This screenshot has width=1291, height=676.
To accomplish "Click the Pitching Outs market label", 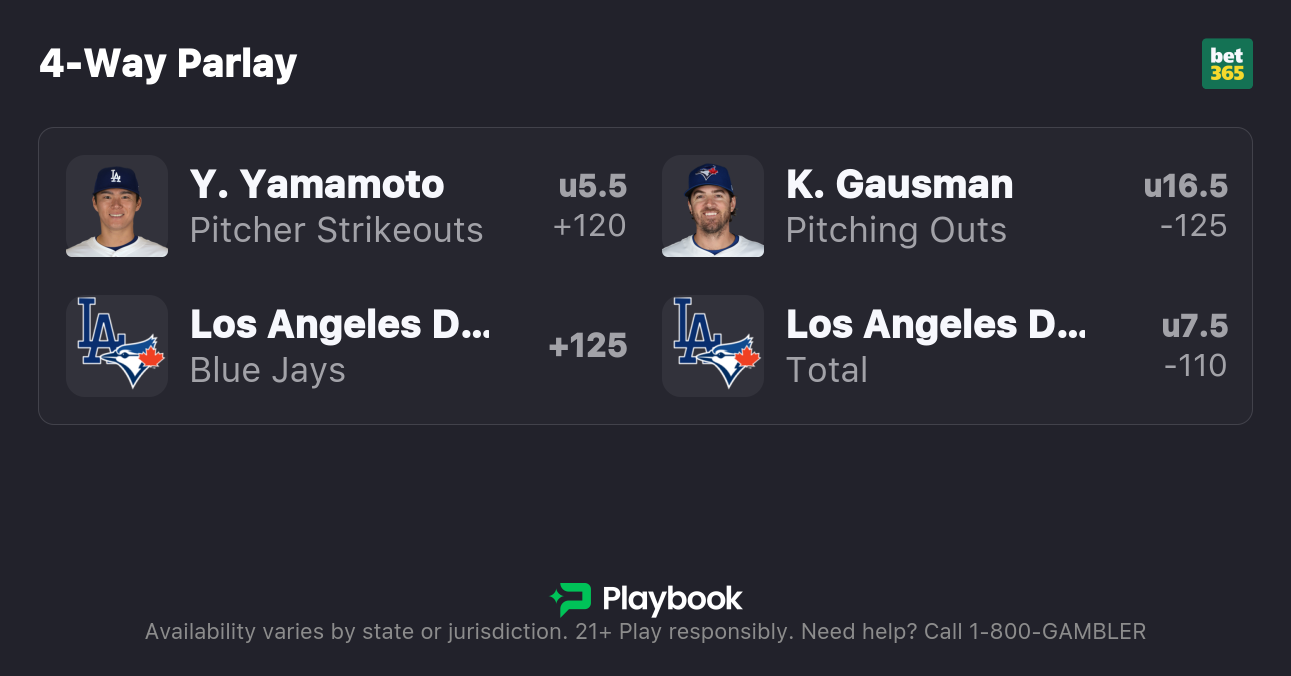I will (896, 230).
